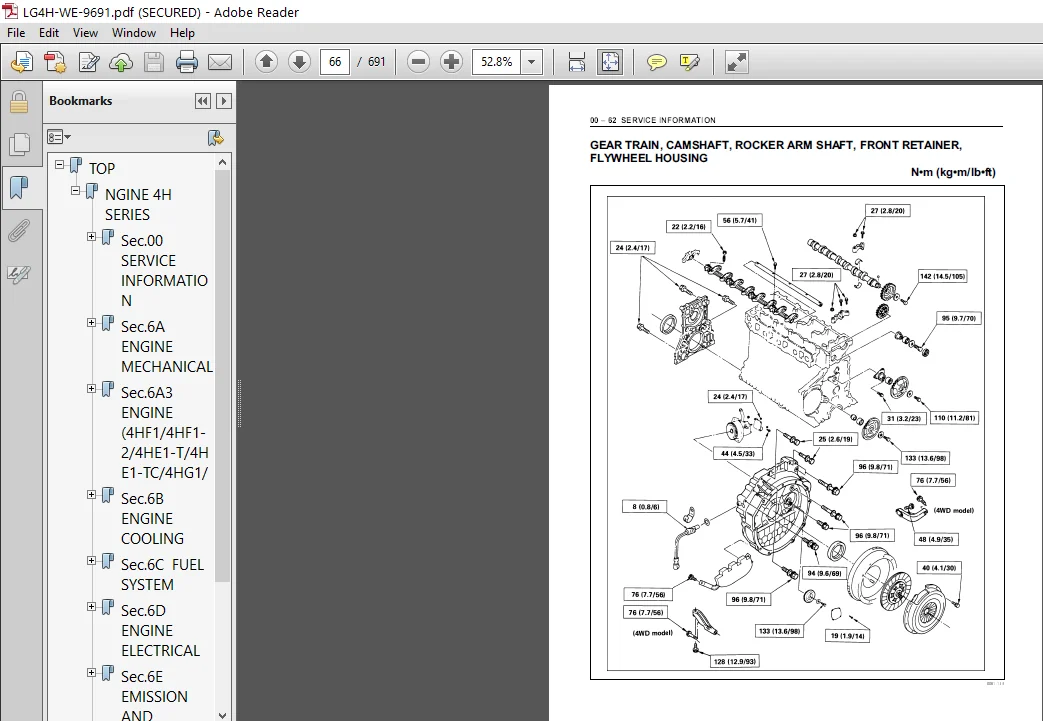Toggle the Bookmarks panel icon
Viewport: 1043px width, 721px height.
click(19, 188)
